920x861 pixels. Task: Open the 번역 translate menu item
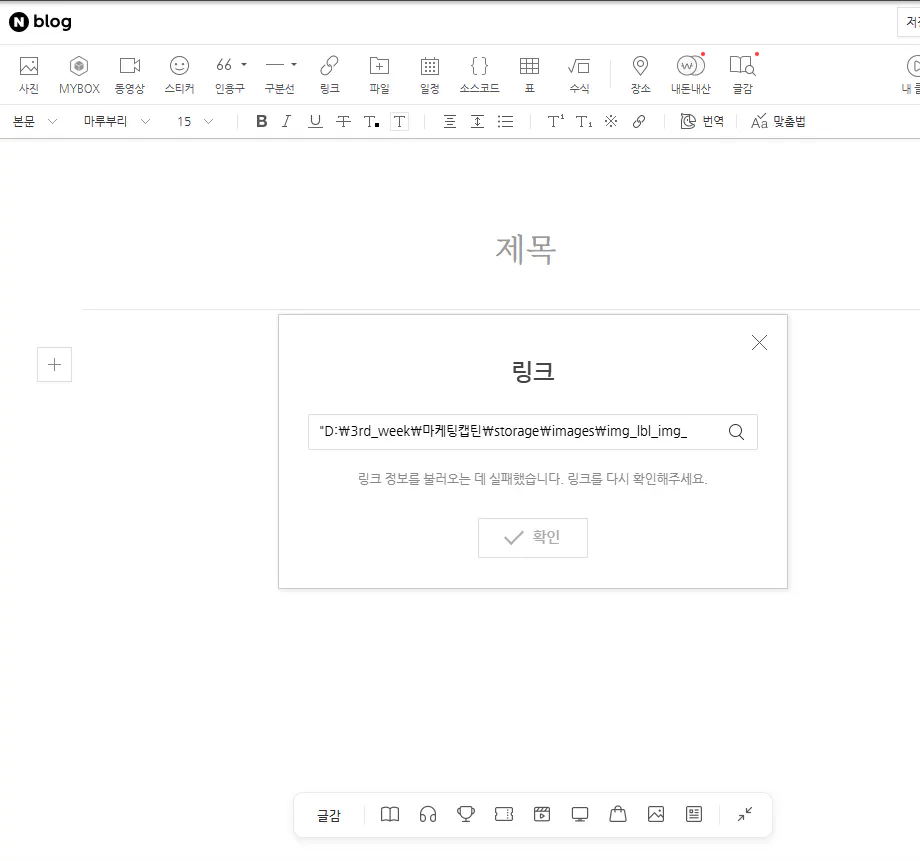pyautogui.click(x=701, y=122)
